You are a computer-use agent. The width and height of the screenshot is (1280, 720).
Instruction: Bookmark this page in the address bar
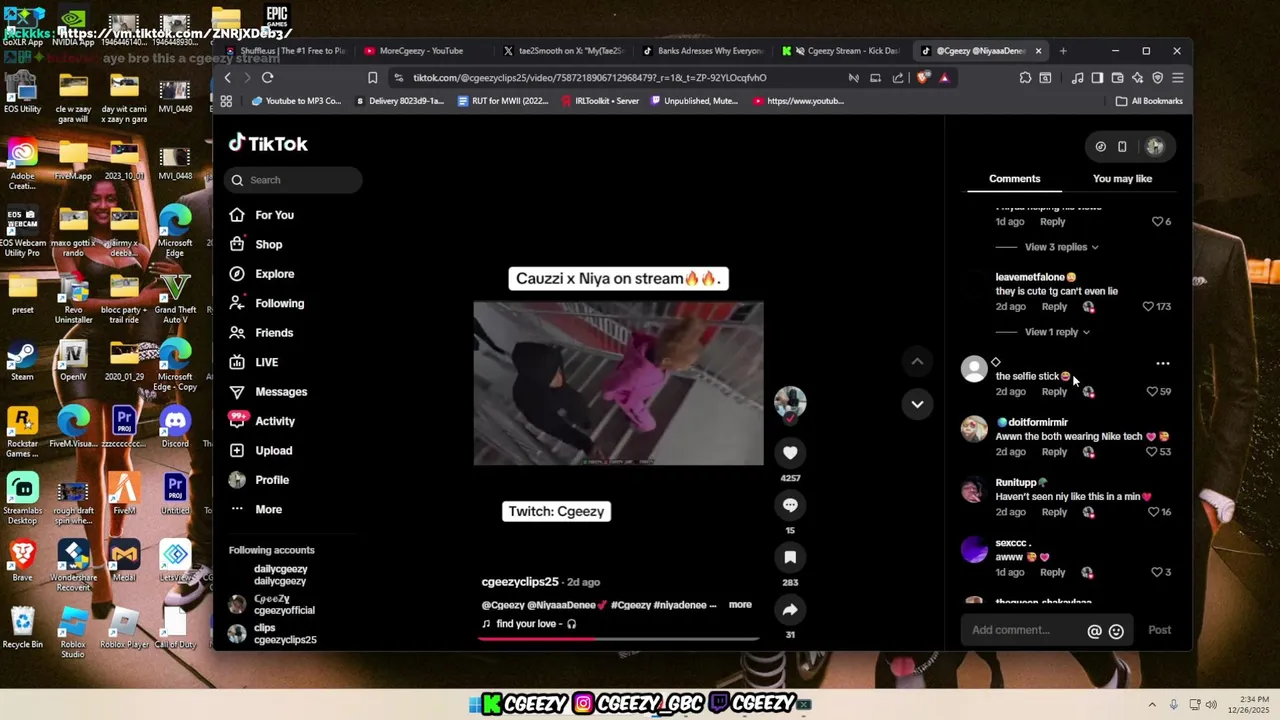(372, 78)
